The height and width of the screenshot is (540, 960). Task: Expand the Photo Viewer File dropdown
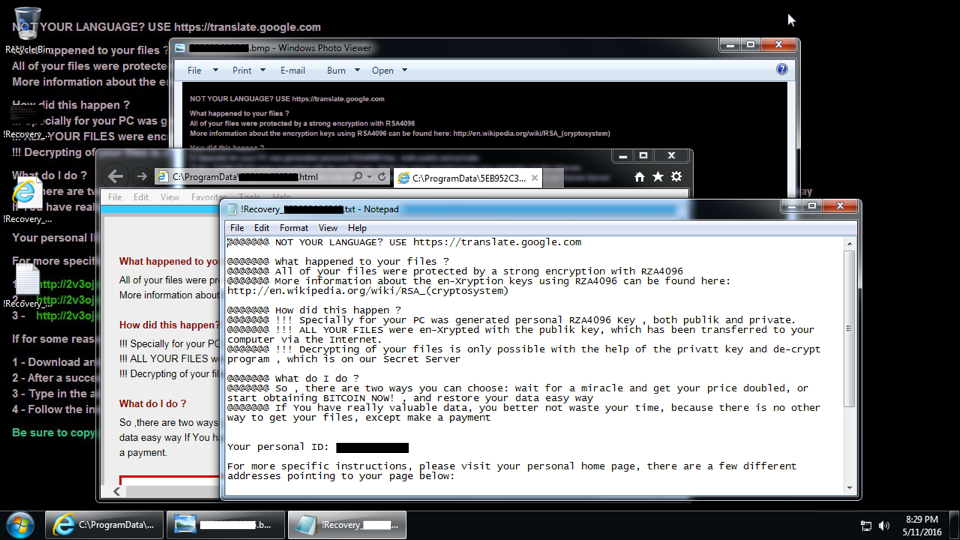click(x=199, y=71)
